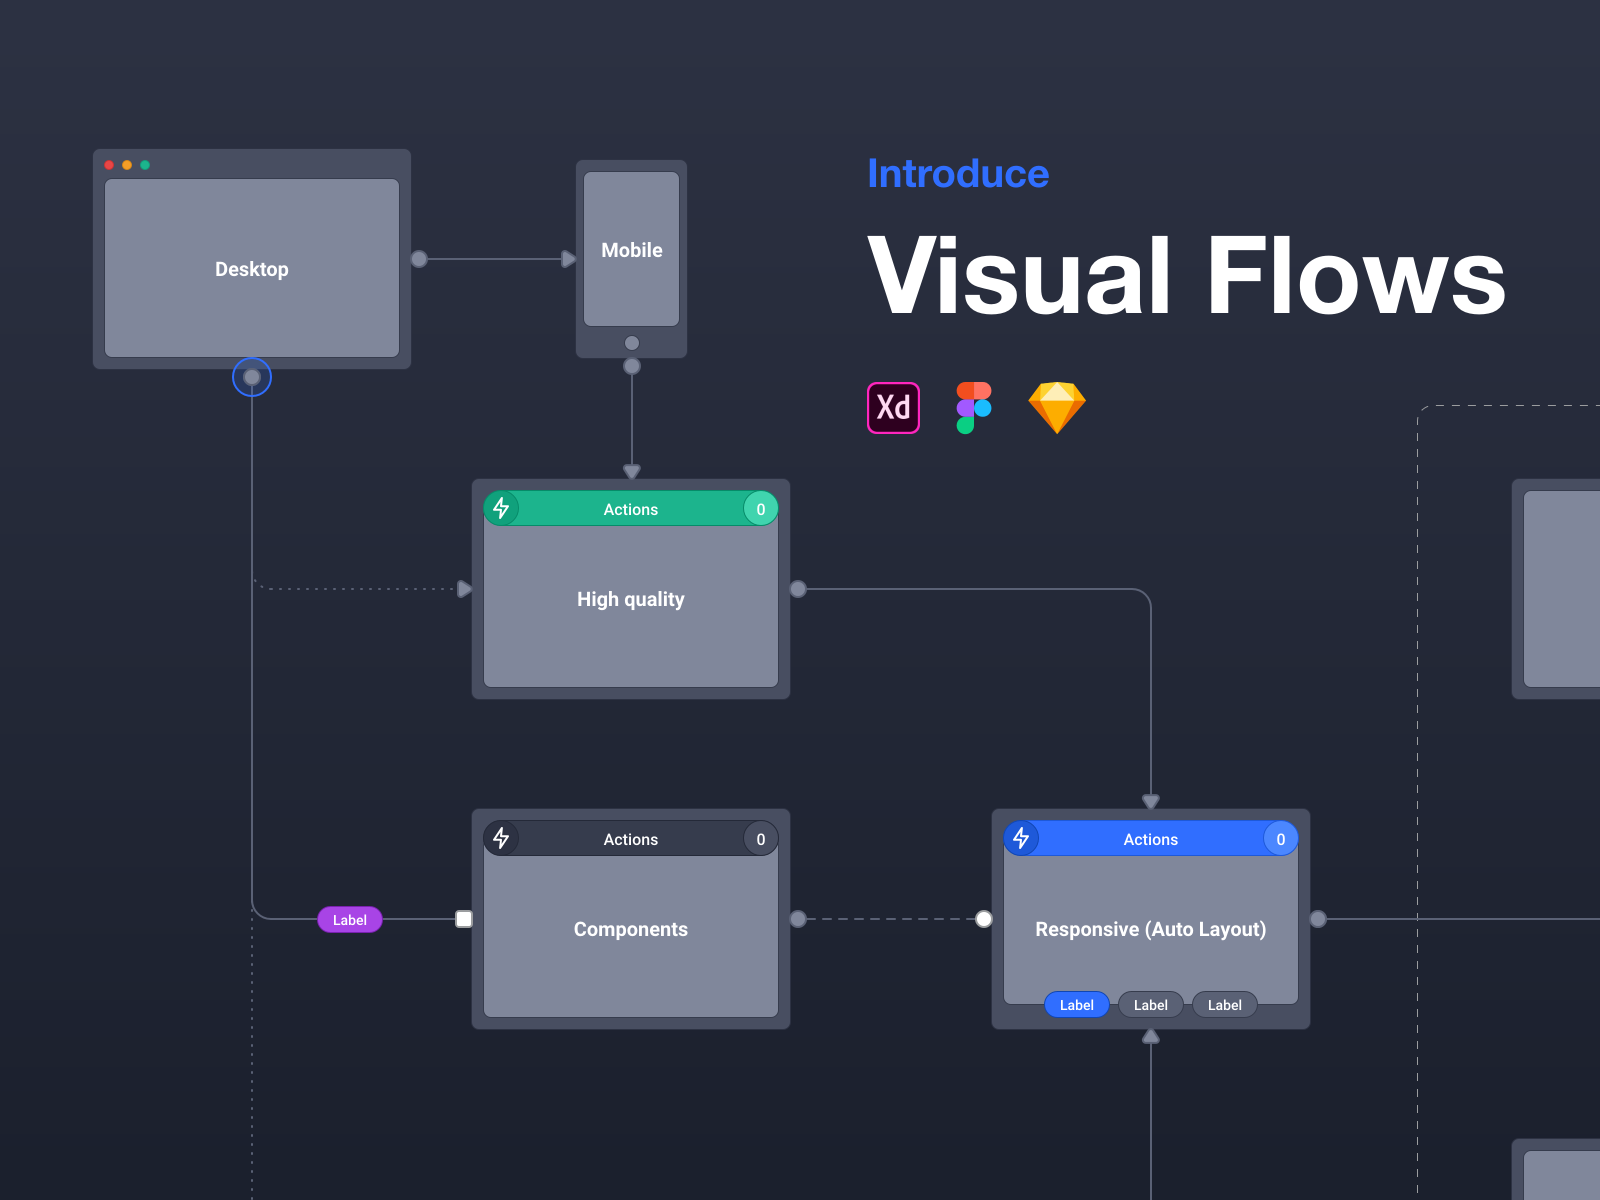The width and height of the screenshot is (1600, 1200).
Task: Open the Actions header of the High quality node
Action: 630,509
